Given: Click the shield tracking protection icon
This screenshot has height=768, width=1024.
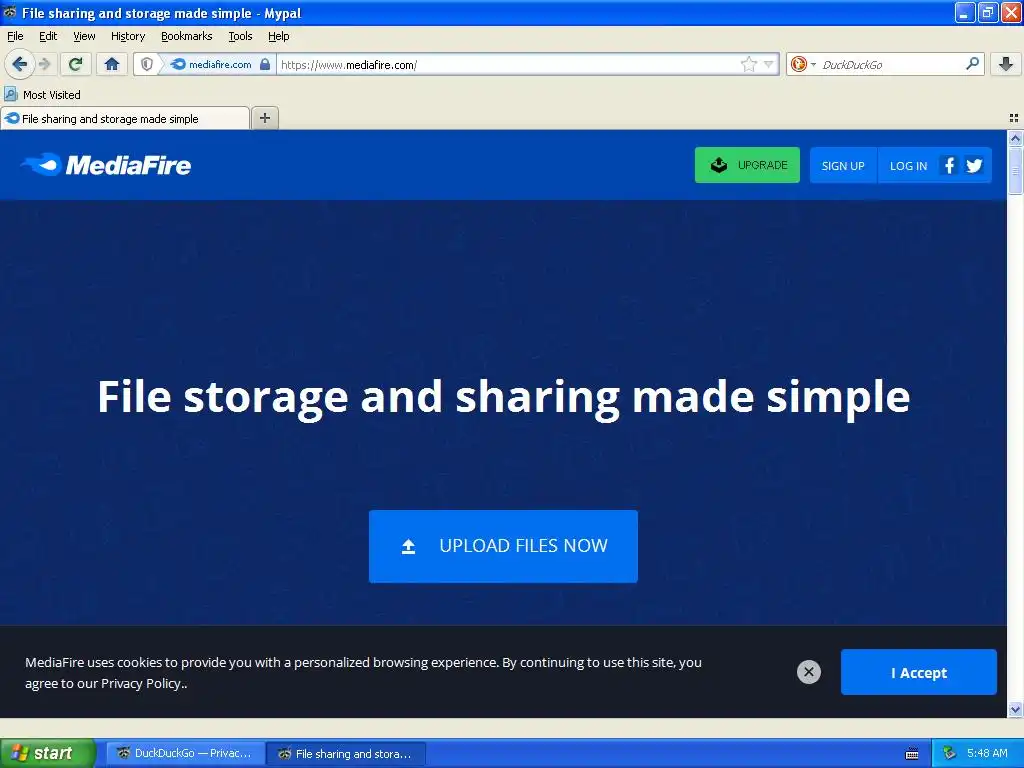Looking at the screenshot, I should [x=147, y=64].
